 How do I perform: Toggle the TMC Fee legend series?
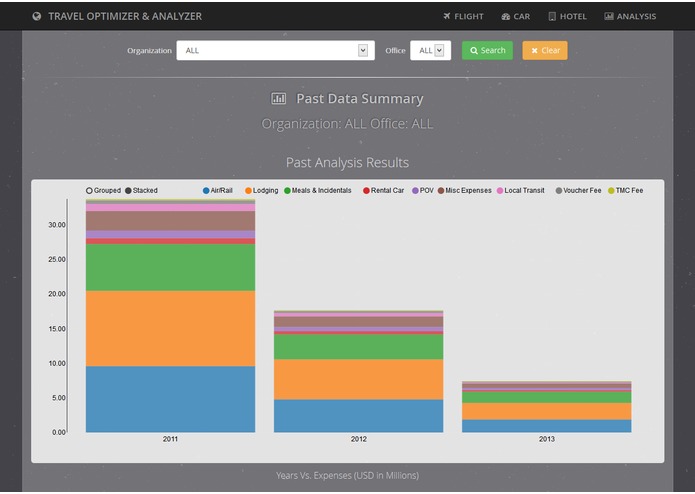tap(625, 191)
